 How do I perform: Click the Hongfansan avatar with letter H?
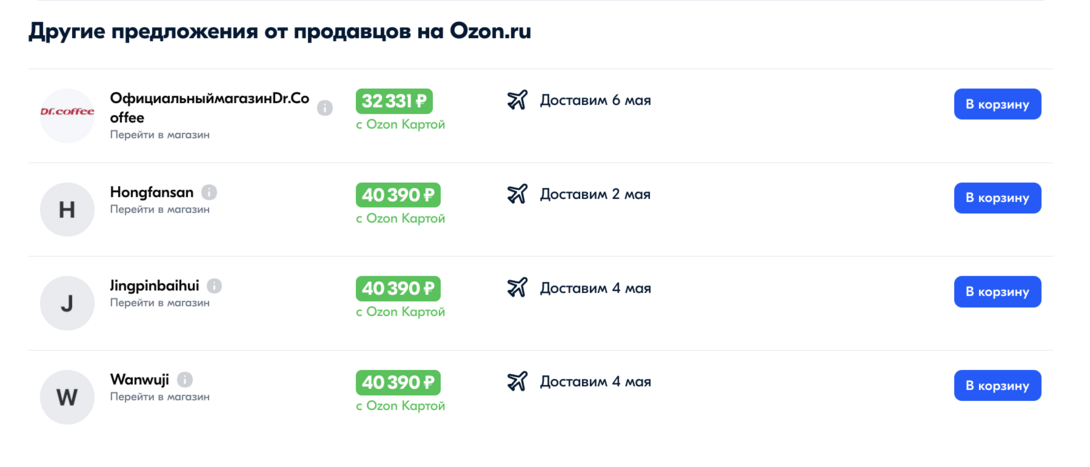[67, 210]
